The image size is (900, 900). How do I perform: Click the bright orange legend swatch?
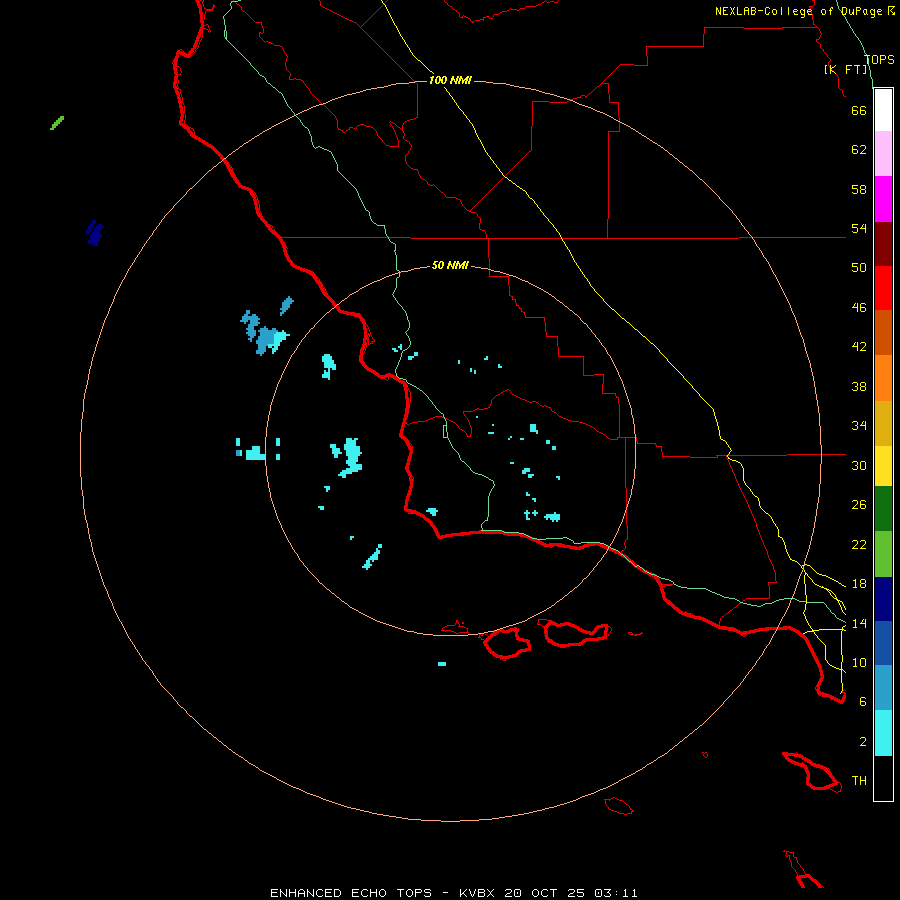pos(883,378)
